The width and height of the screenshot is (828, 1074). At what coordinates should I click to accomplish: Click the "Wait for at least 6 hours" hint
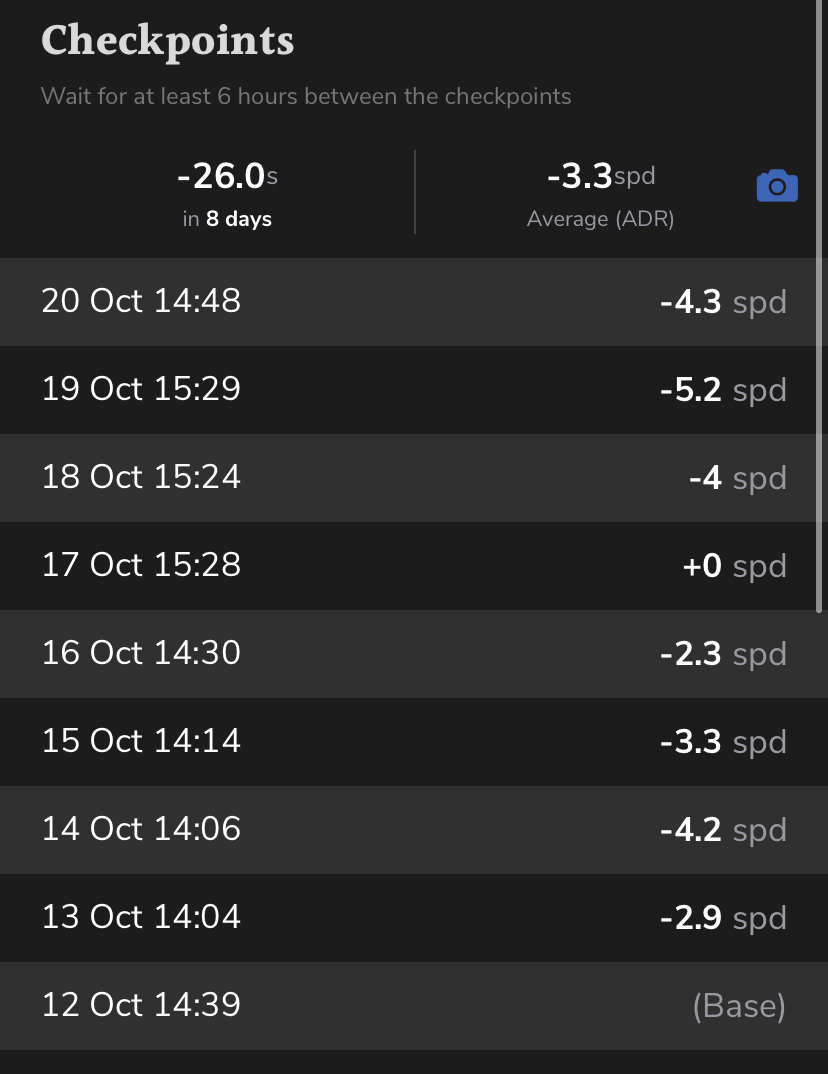point(306,97)
